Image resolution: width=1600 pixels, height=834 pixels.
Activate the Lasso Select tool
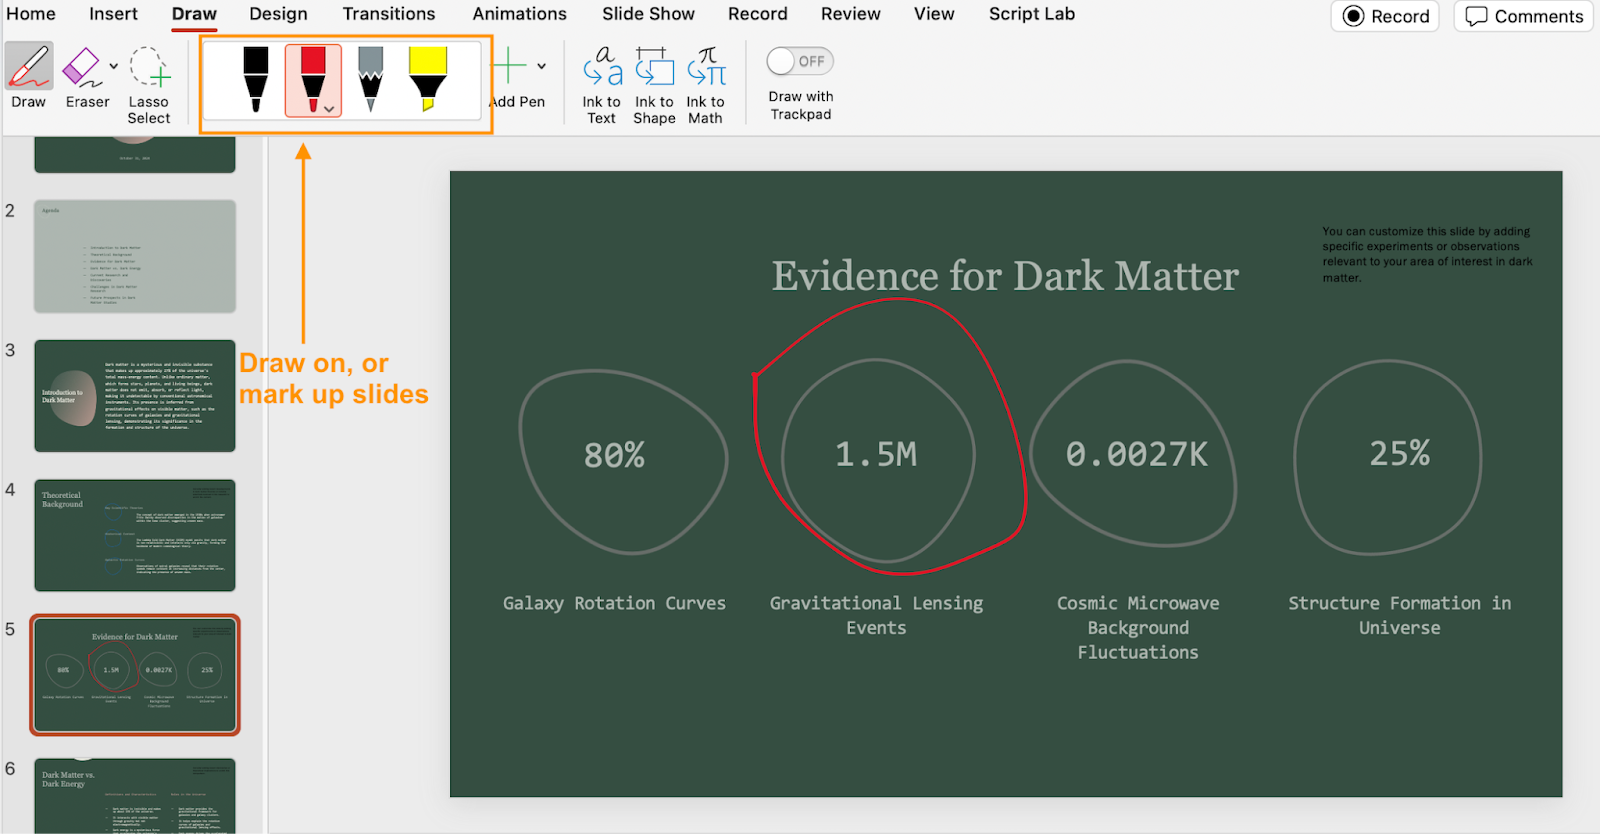click(149, 68)
